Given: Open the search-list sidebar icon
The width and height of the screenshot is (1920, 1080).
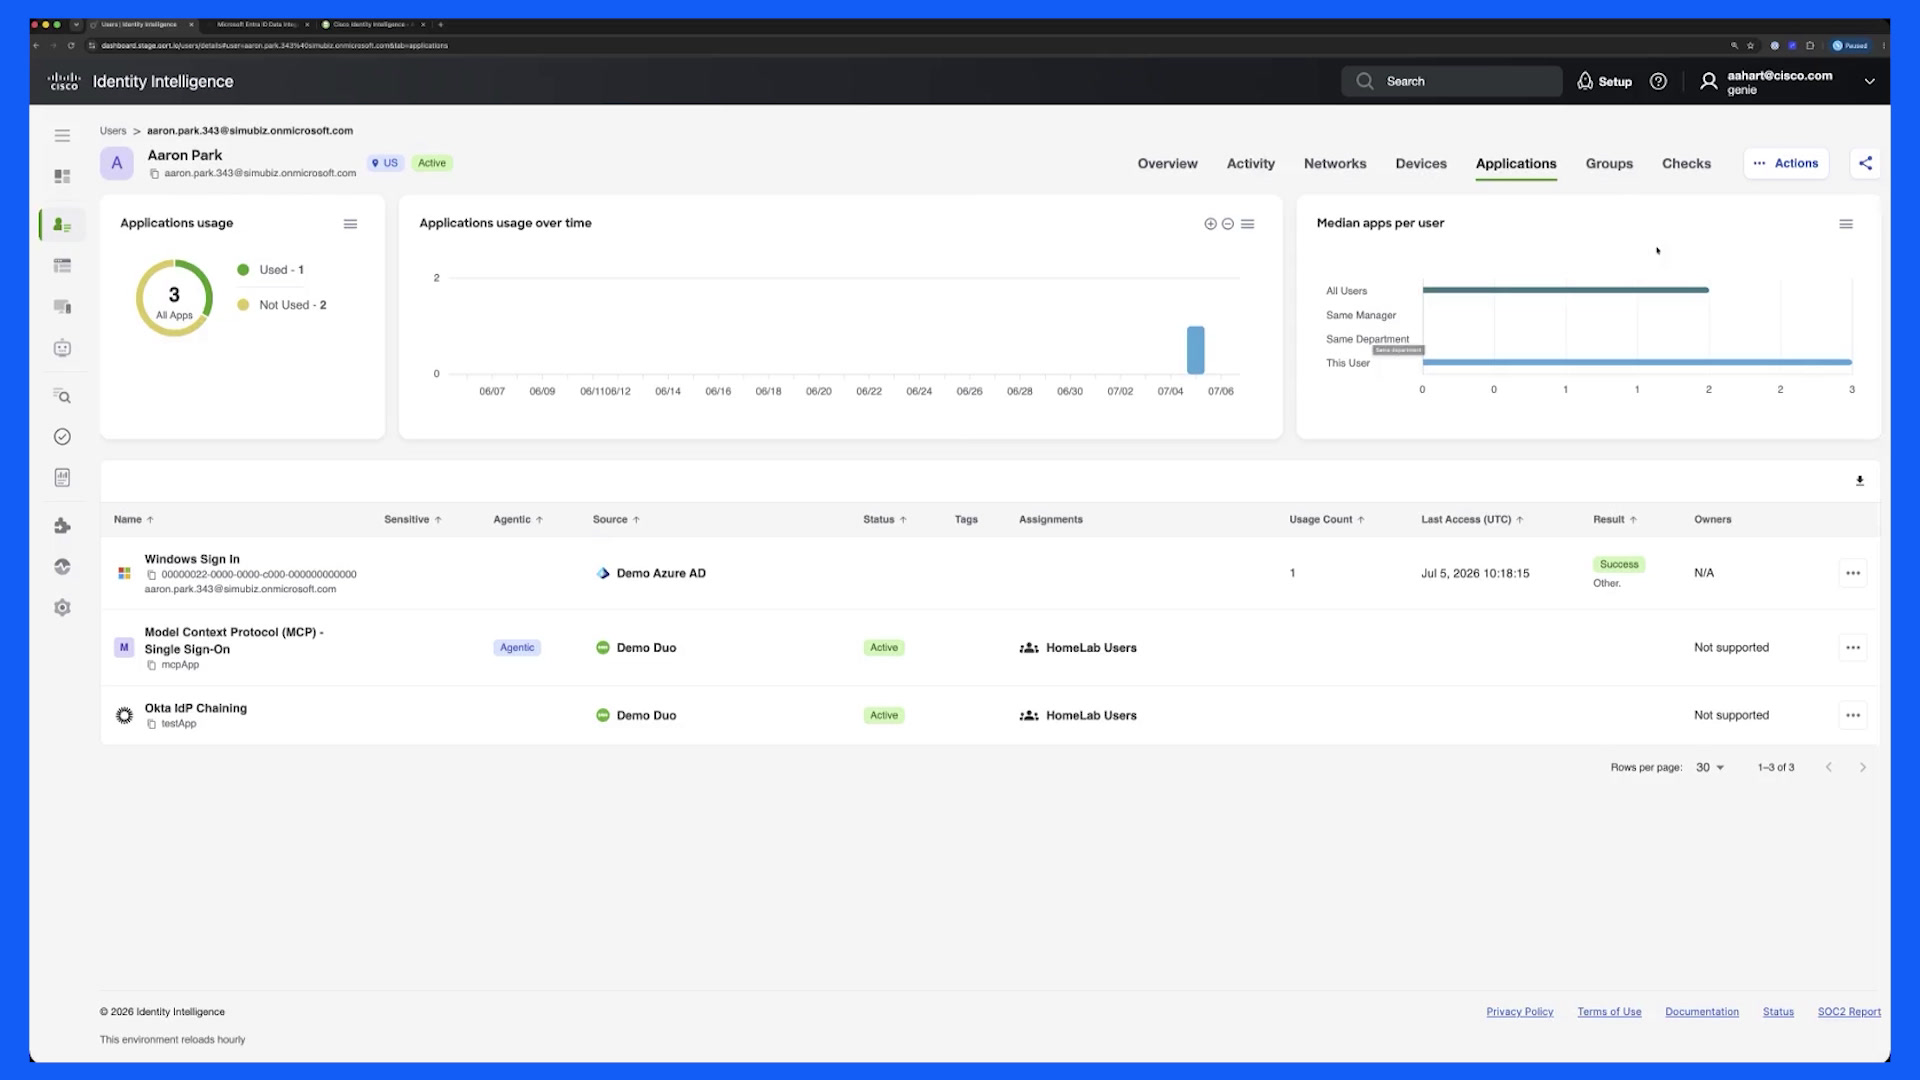Looking at the screenshot, I should (62, 396).
